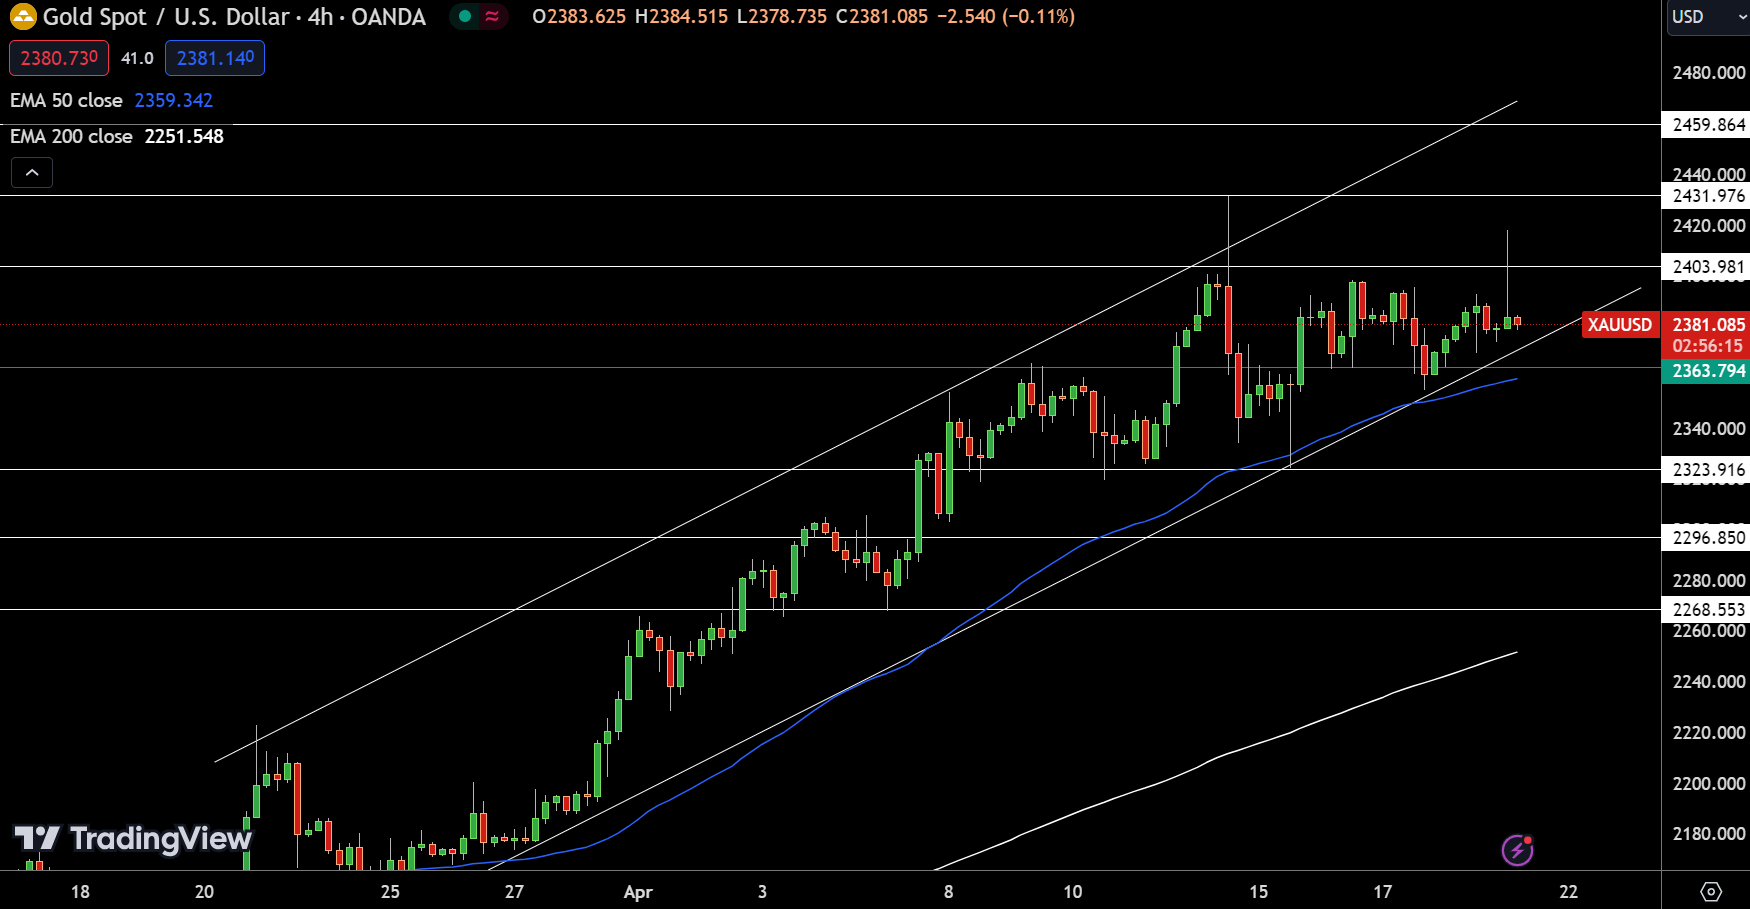Click the Sell price 2380.730 button

point(58,58)
